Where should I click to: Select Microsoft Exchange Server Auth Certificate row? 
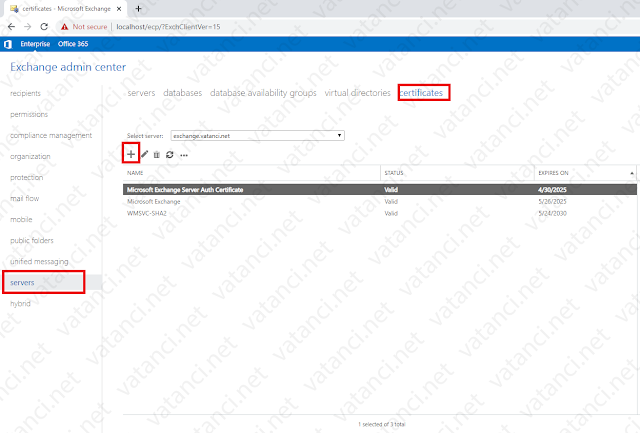click(x=380, y=189)
